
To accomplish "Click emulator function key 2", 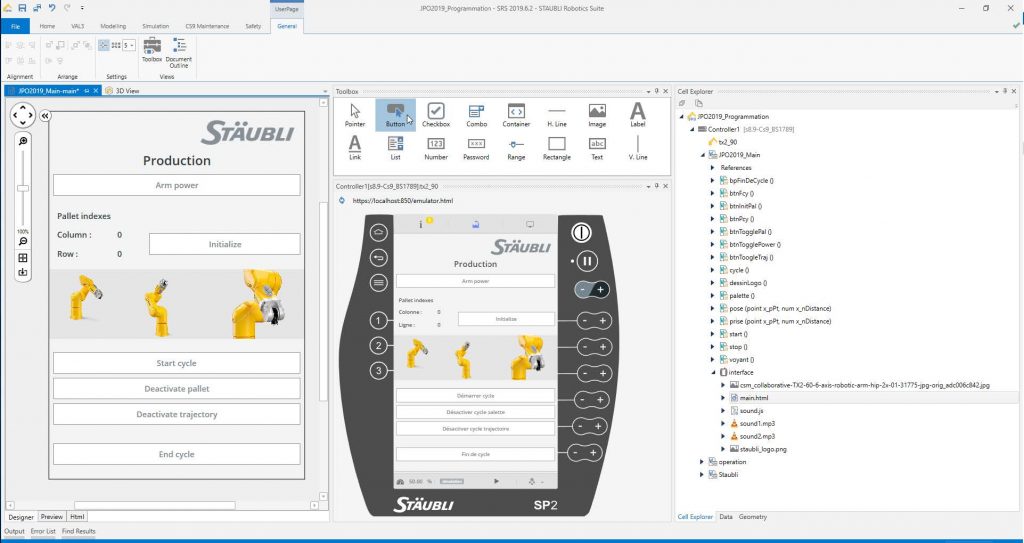I will pyautogui.click(x=378, y=346).
